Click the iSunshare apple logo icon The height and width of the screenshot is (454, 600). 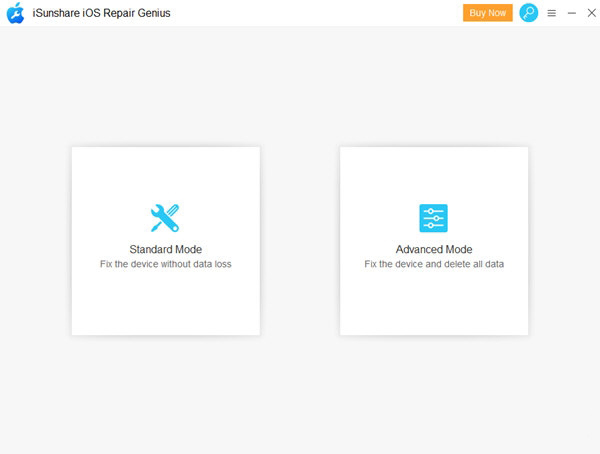click(15, 13)
